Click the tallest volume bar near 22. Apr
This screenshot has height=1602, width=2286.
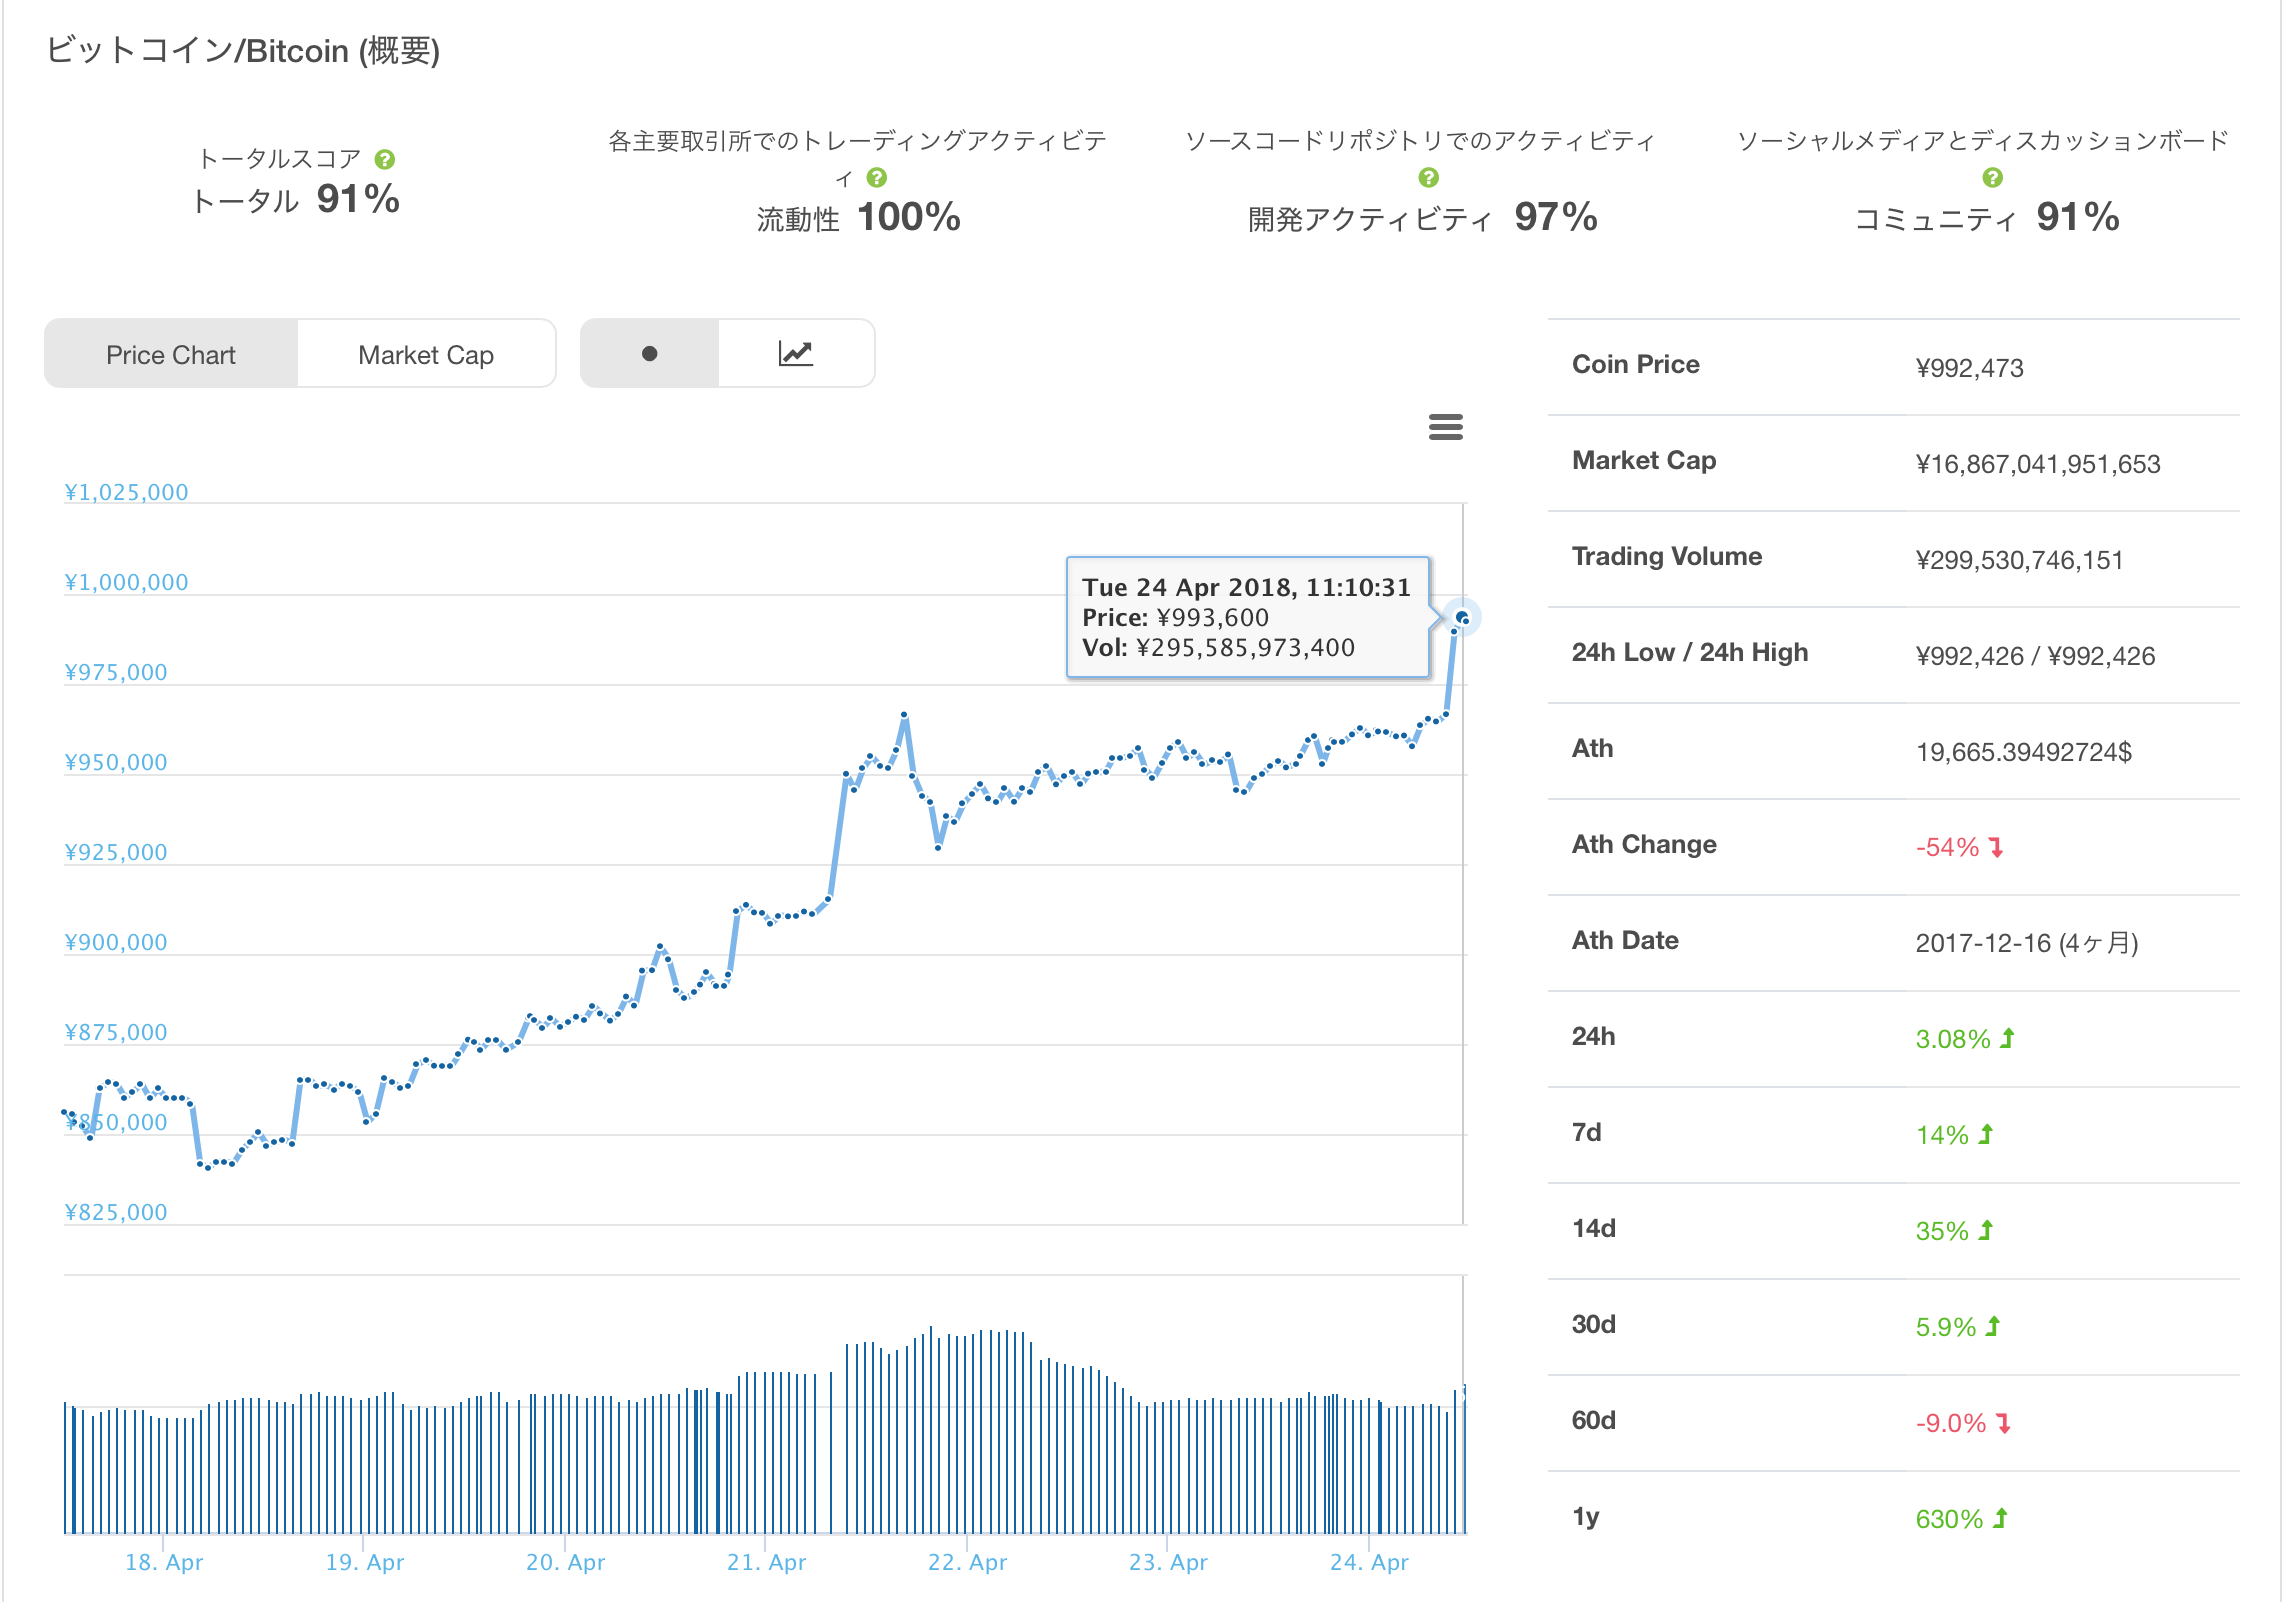click(x=931, y=1430)
